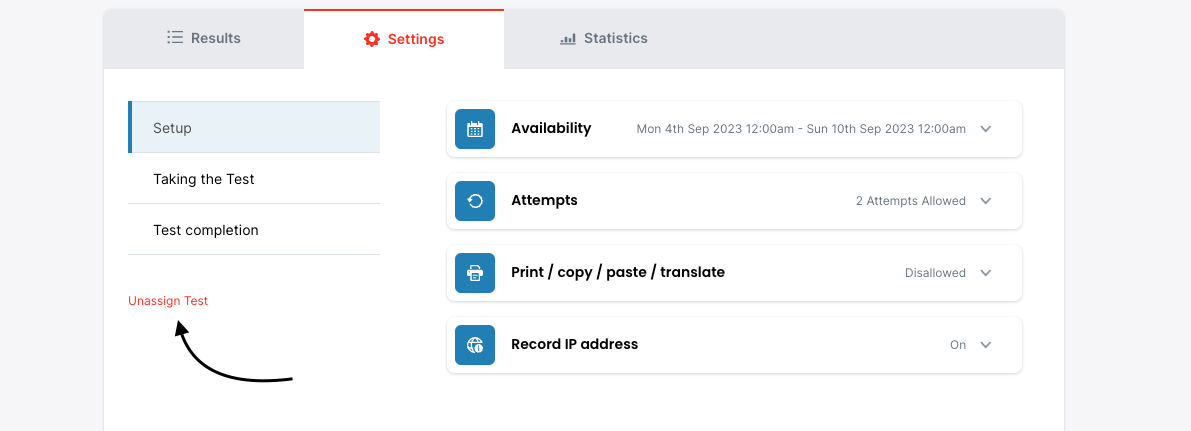Click the globe icon for Record IP address
Screen dimensions: 1191x431
475,345
